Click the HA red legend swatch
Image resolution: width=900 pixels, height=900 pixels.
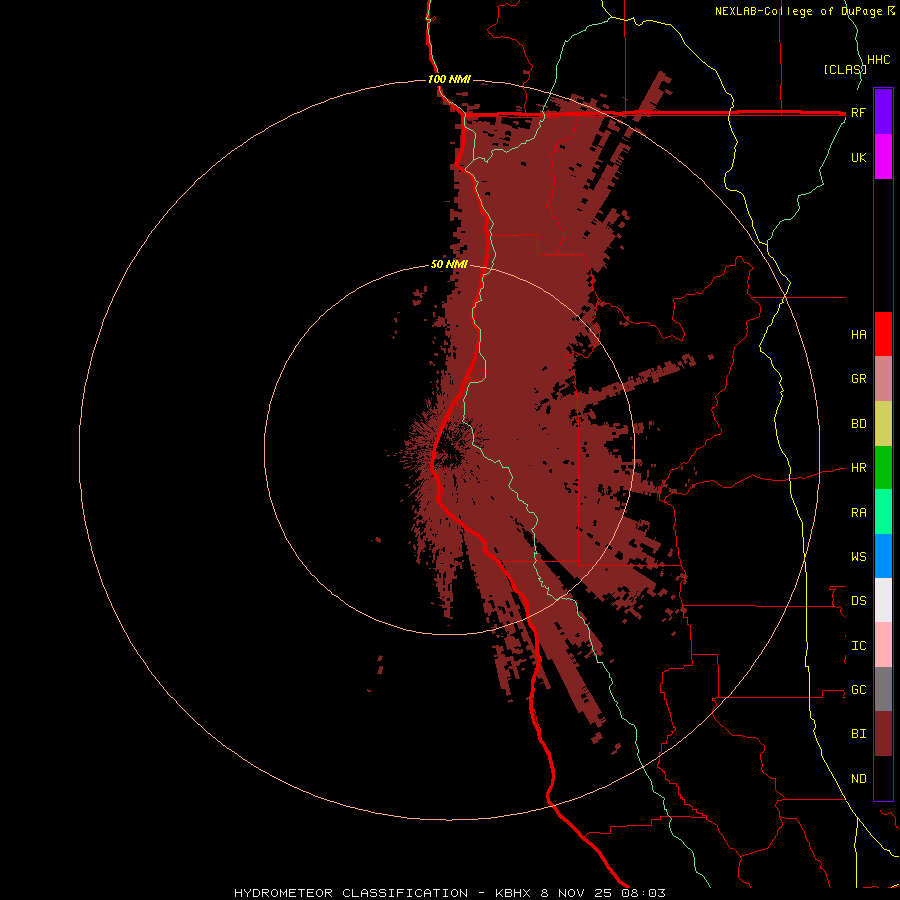[883, 334]
